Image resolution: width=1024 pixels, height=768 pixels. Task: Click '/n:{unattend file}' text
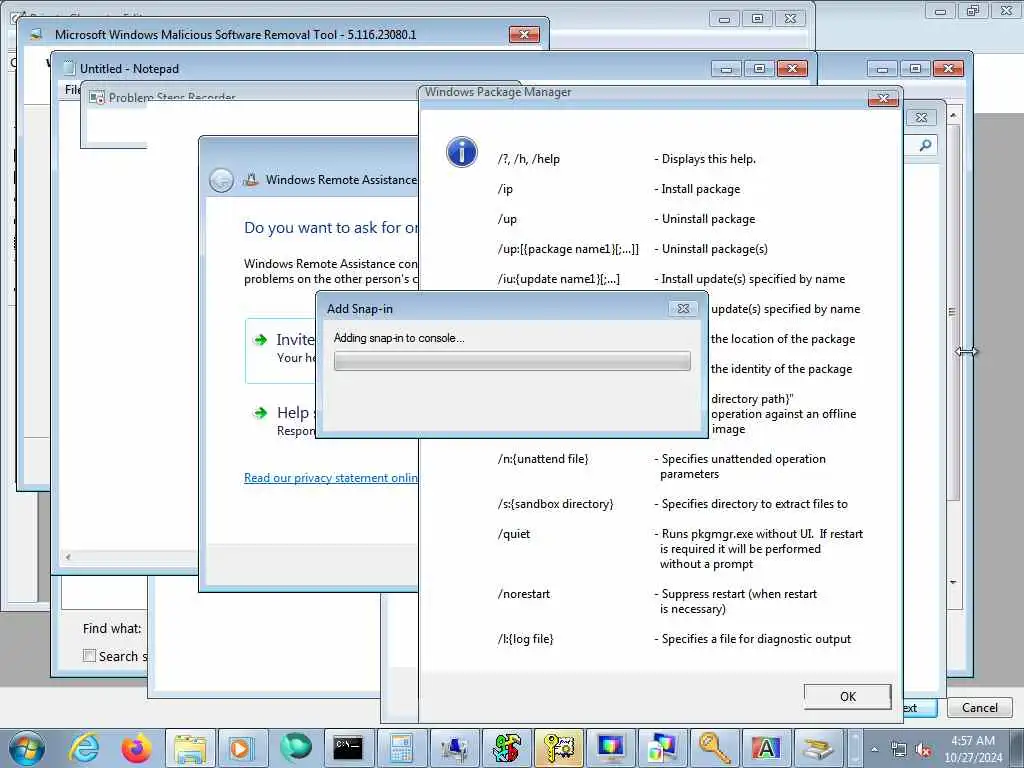[x=543, y=458]
